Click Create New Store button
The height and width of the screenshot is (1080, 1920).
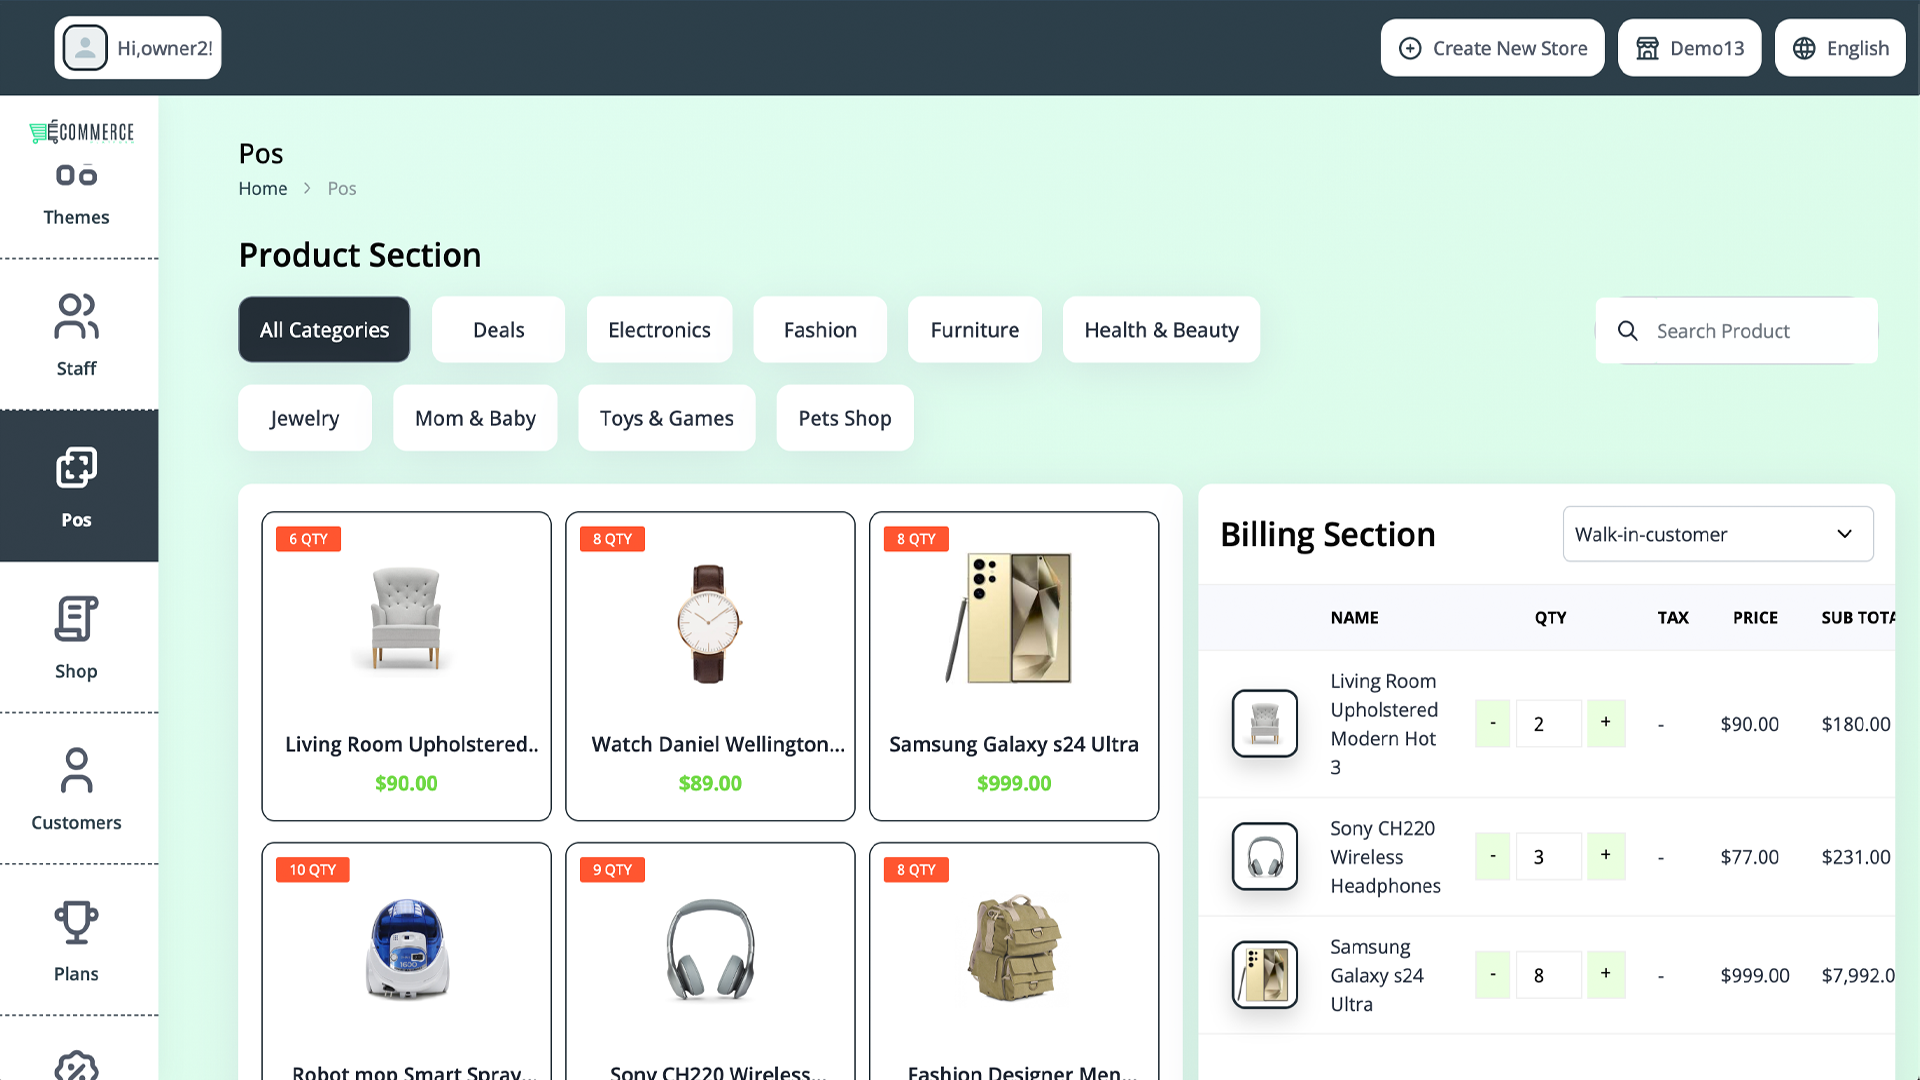click(x=1492, y=48)
